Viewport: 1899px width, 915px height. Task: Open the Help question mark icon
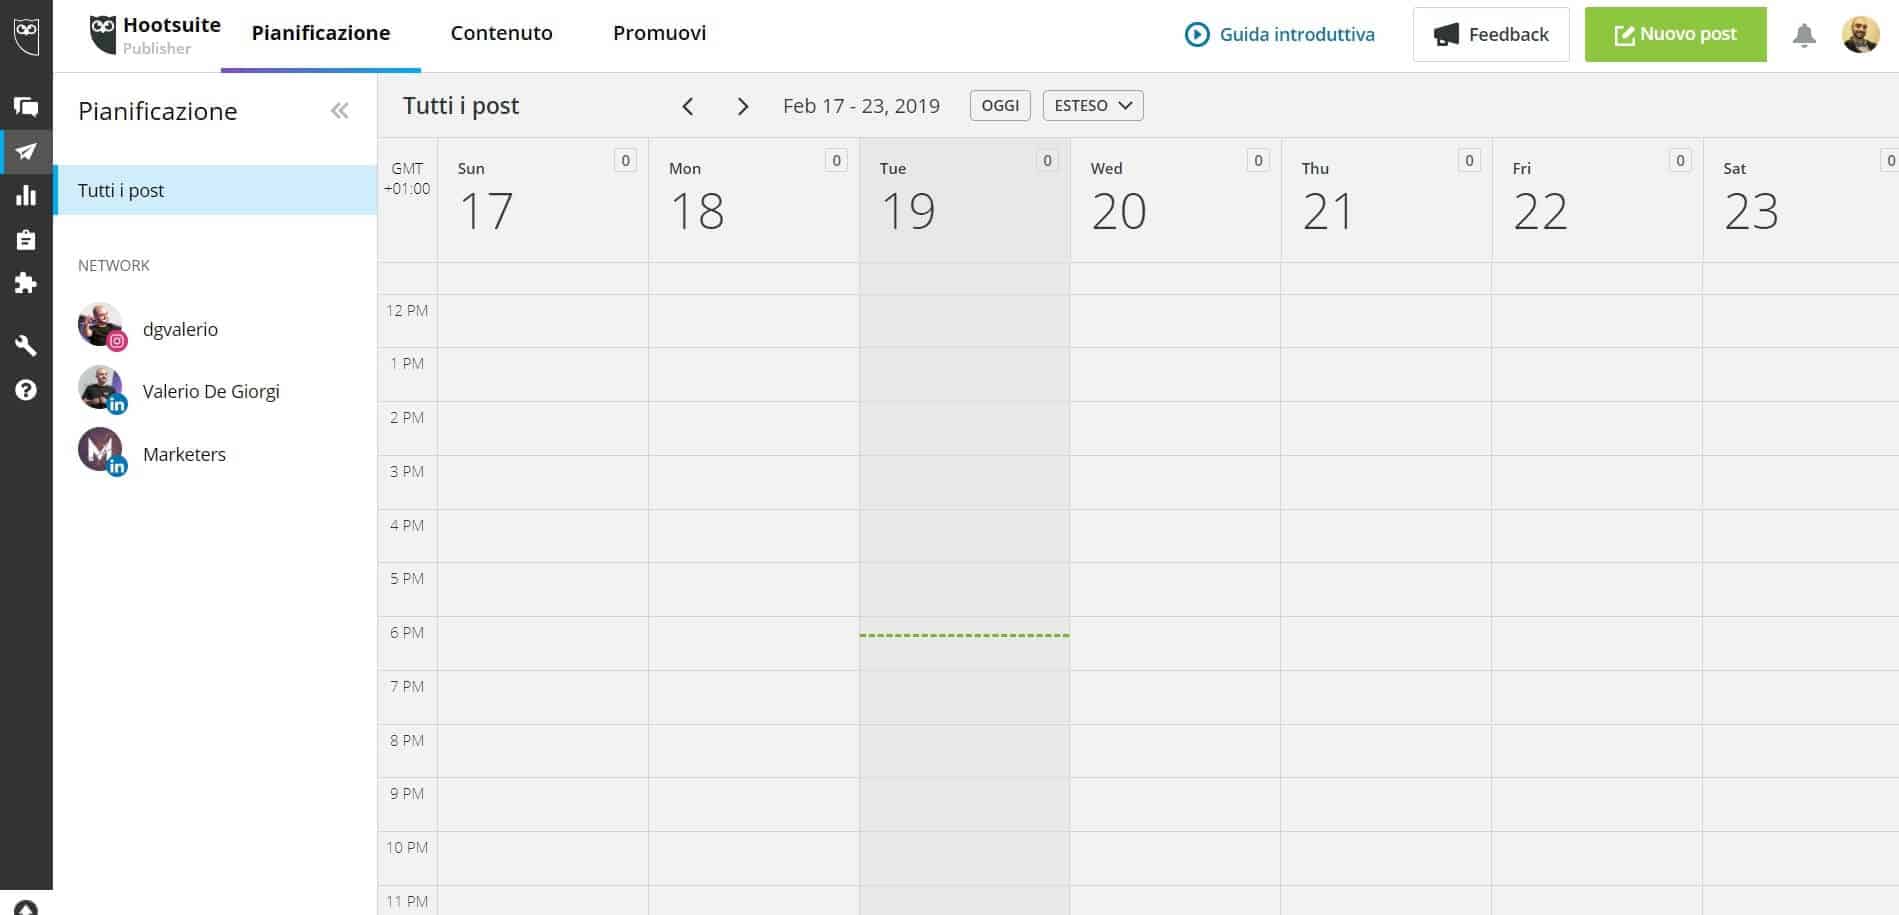[26, 390]
